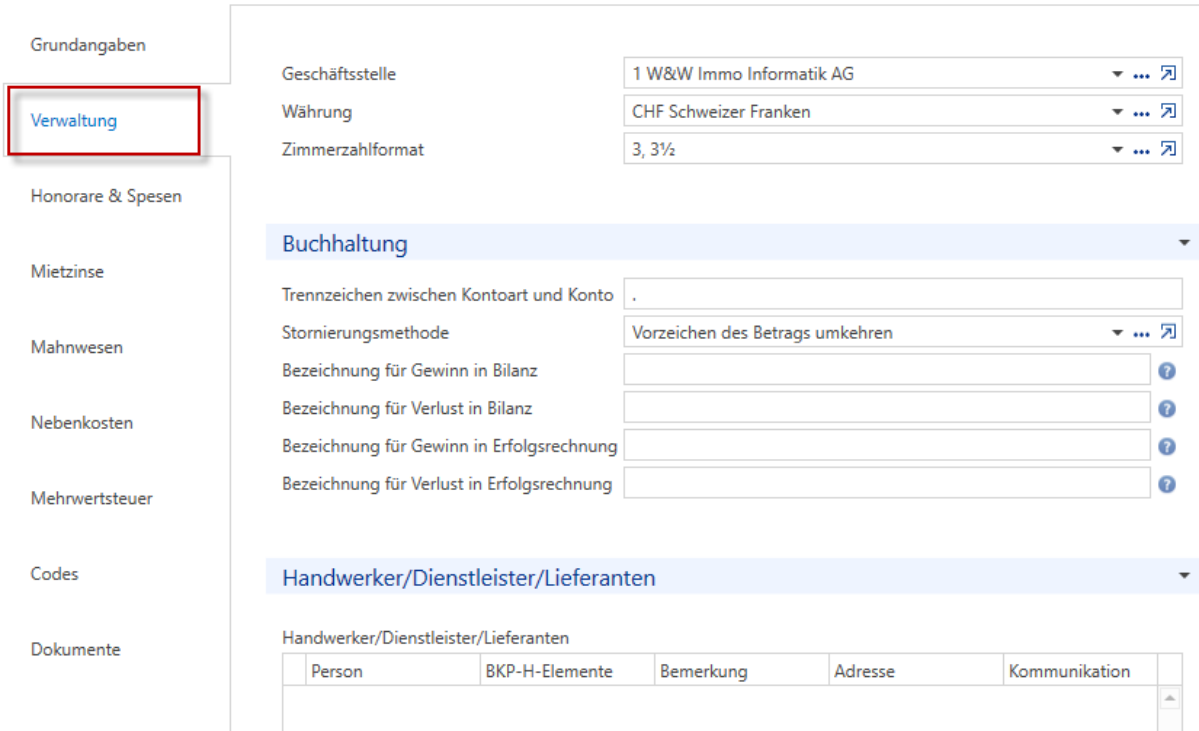This screenshot has height=731, width=1199.
Task: Expand the Stornierungsmethode dropdown arrow
Action: click(1117, 333)
